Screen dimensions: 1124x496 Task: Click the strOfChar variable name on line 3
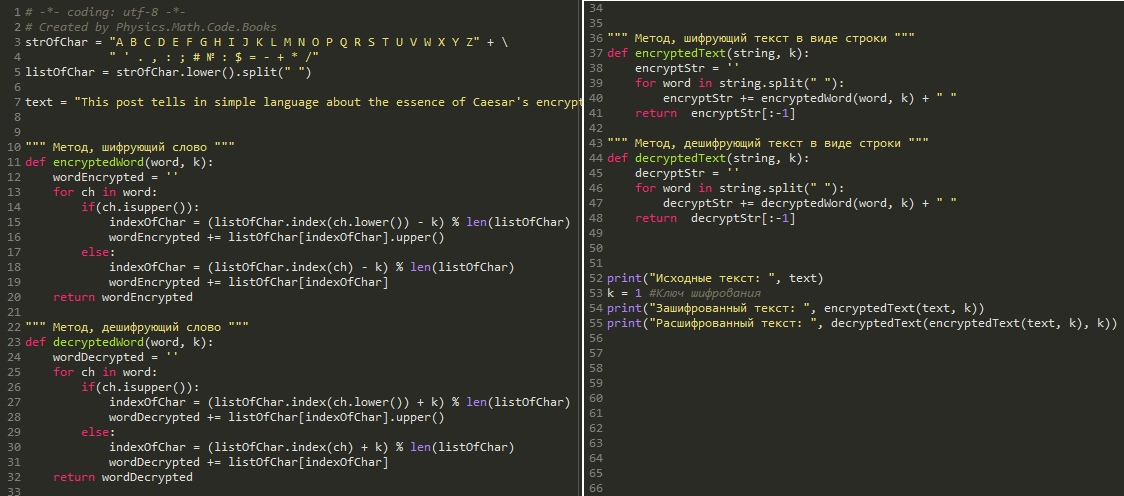(x=56, y=42)
